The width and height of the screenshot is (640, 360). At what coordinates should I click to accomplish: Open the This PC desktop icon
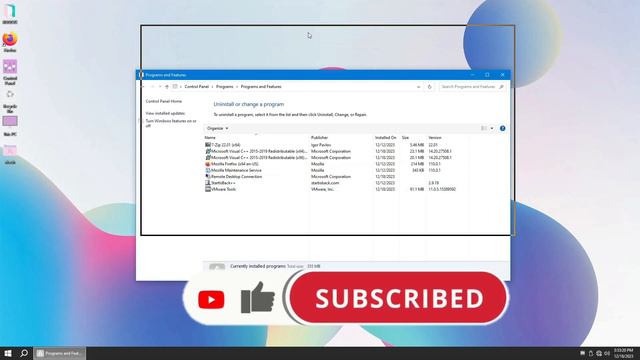coord(10,126)
